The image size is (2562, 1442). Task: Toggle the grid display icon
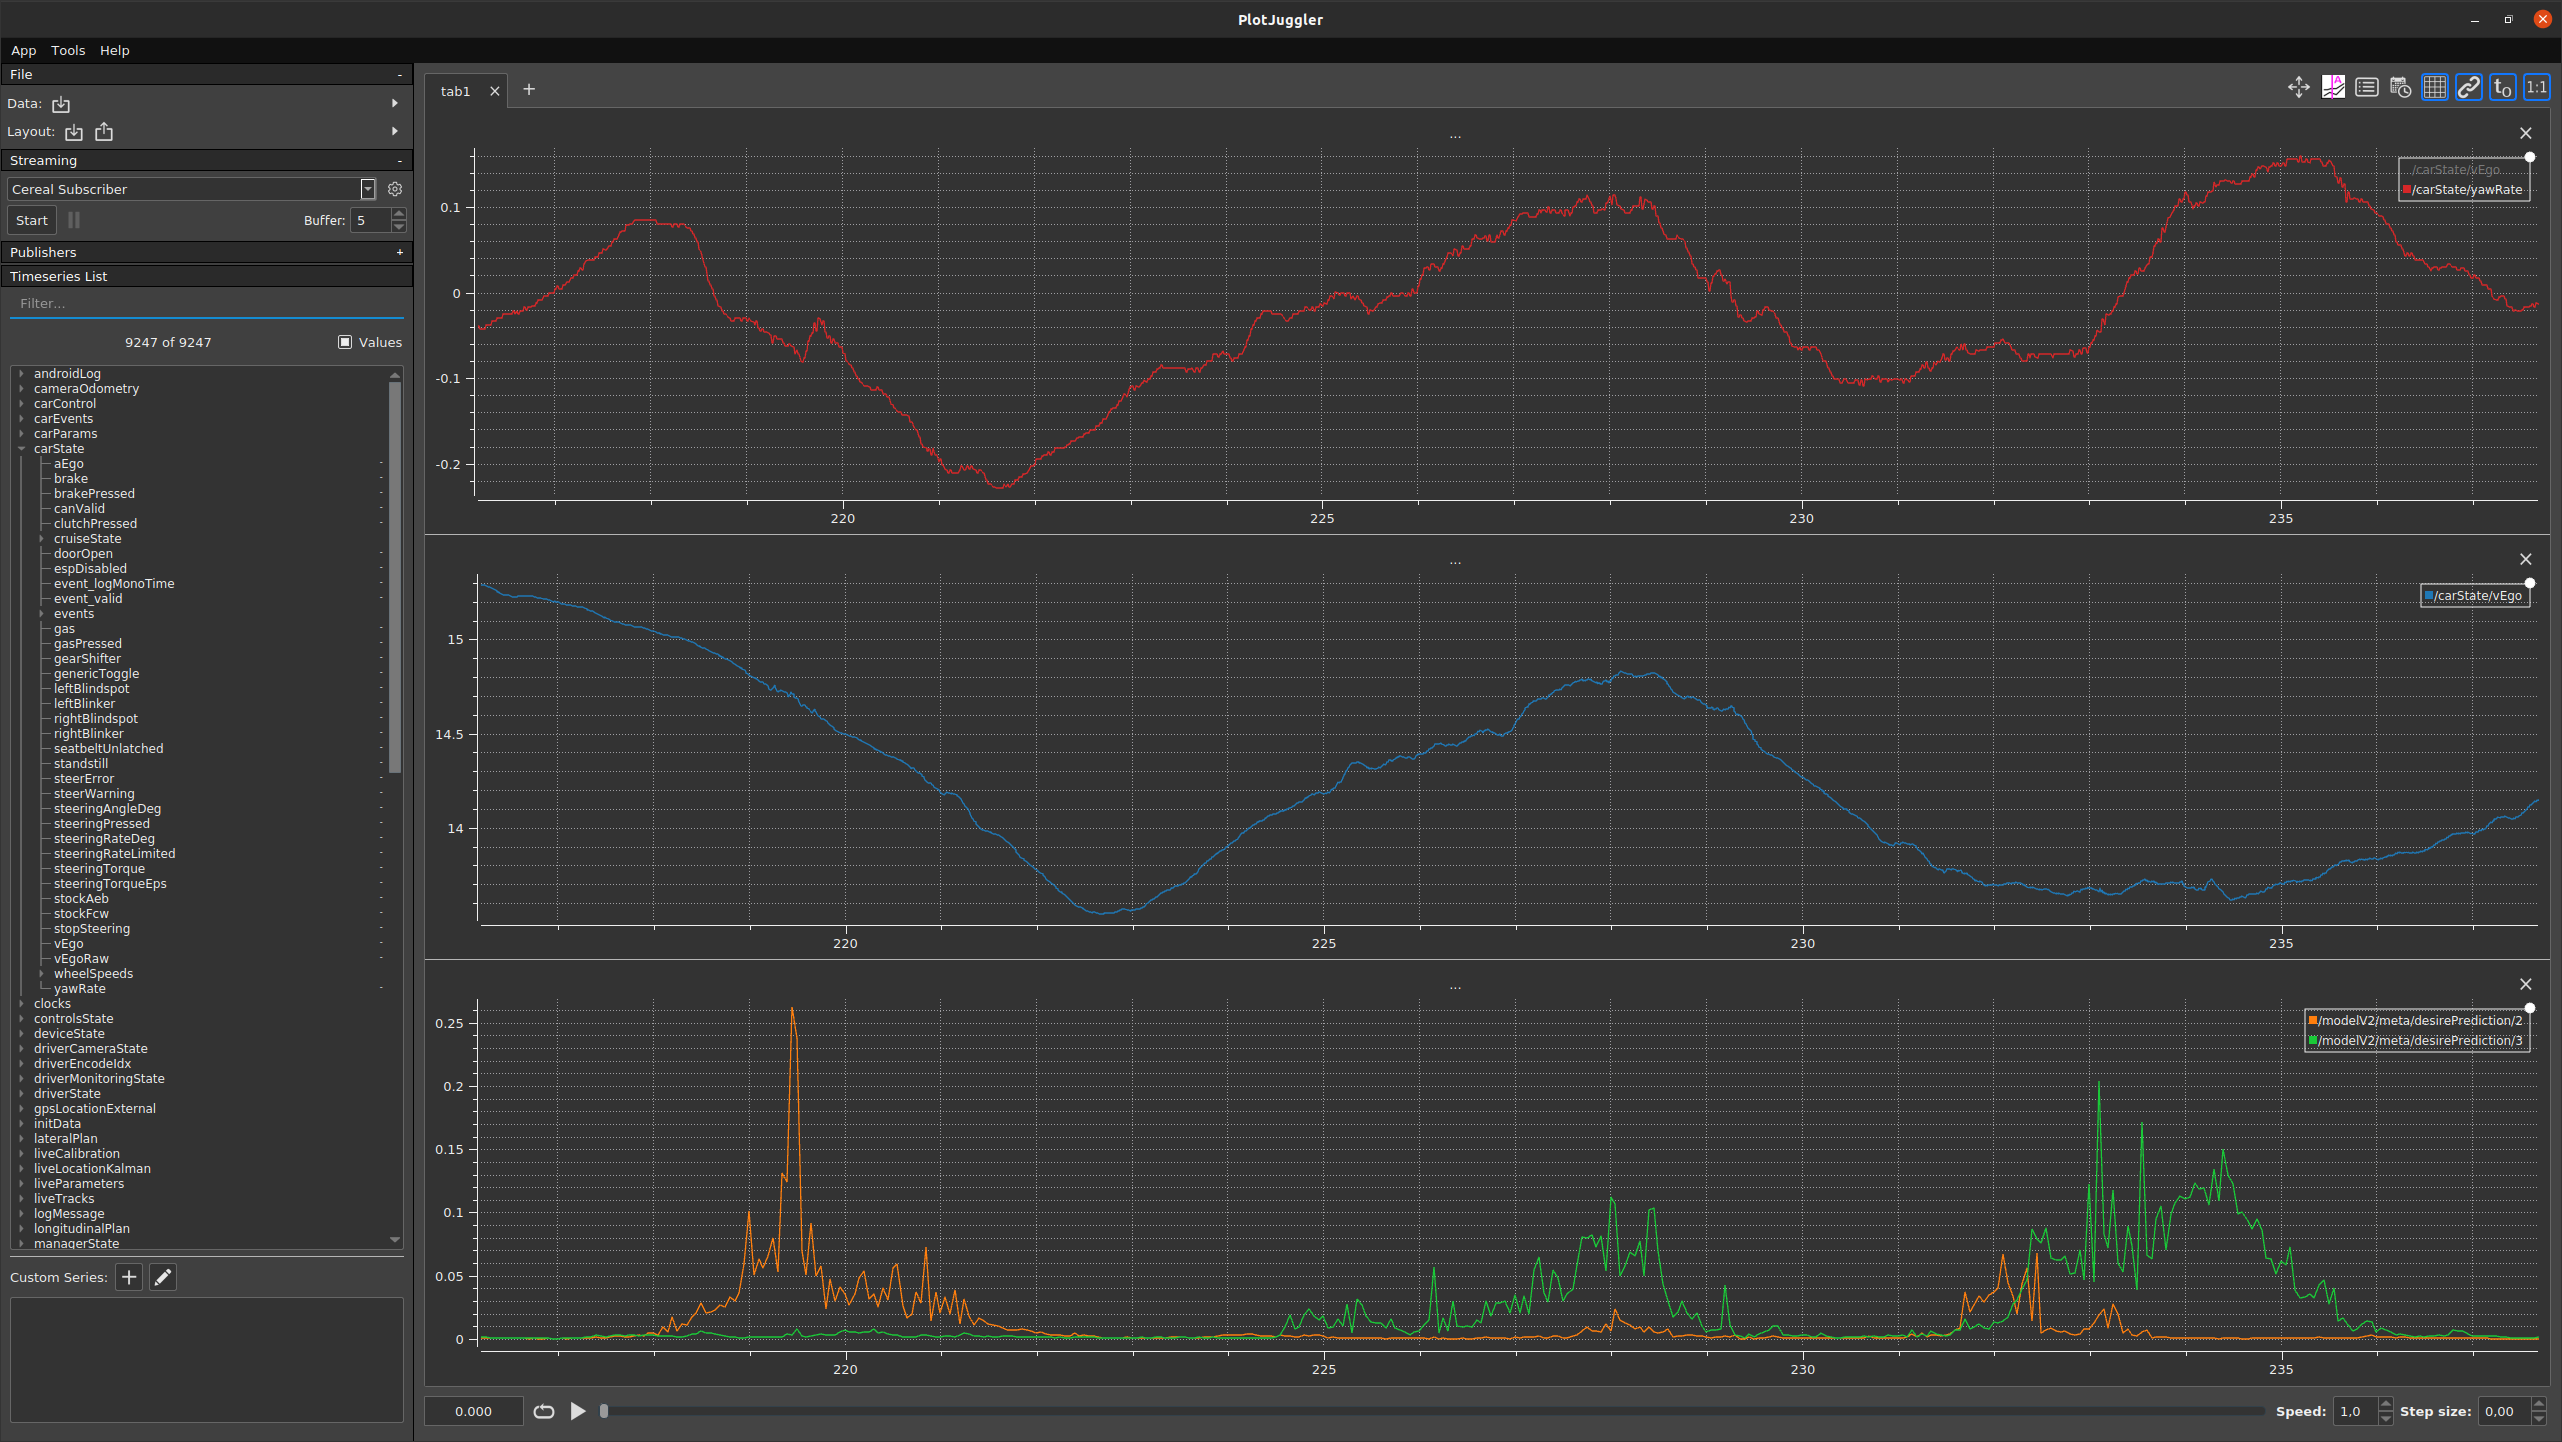click(2433, 87)
